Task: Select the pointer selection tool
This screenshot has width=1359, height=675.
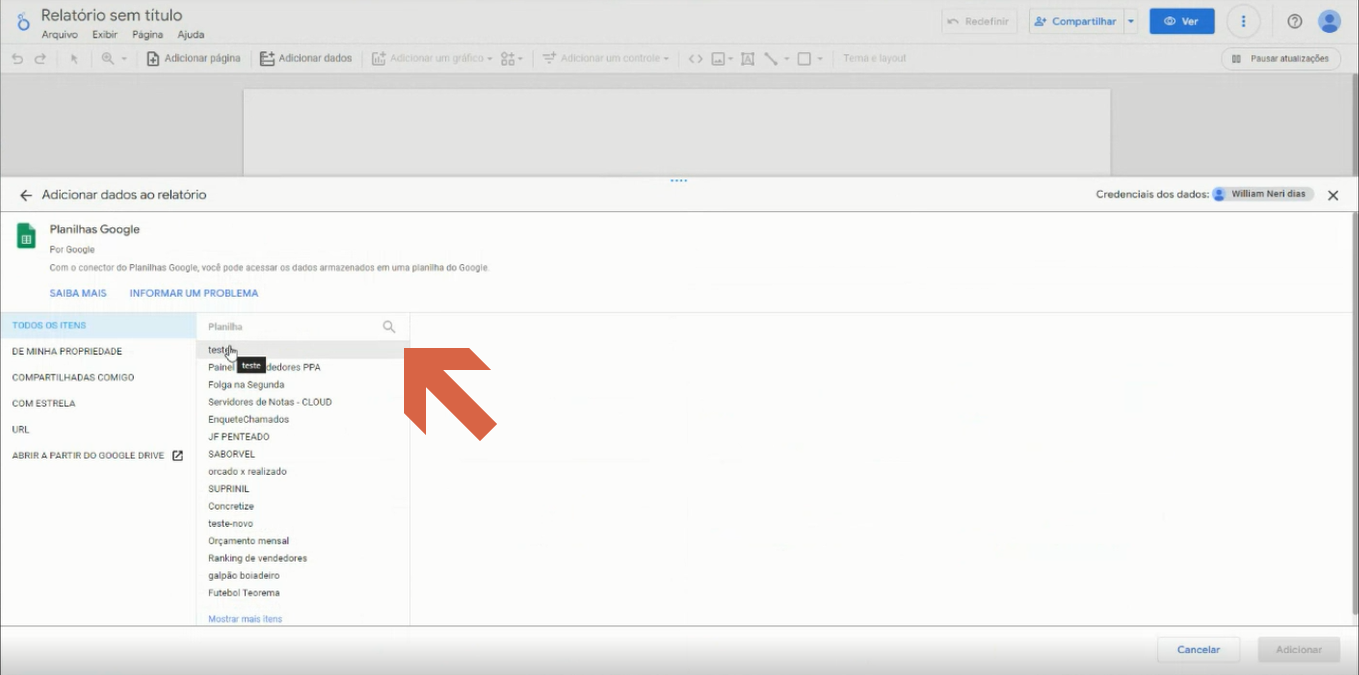Action: pyautogui.click(x=74, y=59)
